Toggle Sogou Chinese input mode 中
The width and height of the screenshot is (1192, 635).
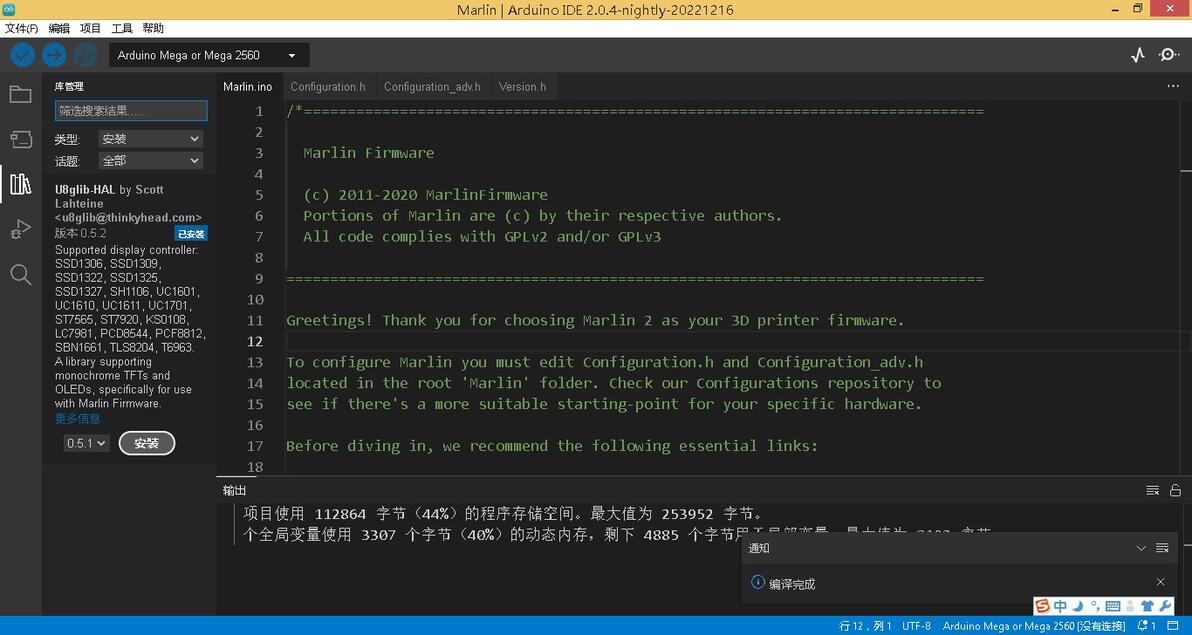coord(1060,606)
